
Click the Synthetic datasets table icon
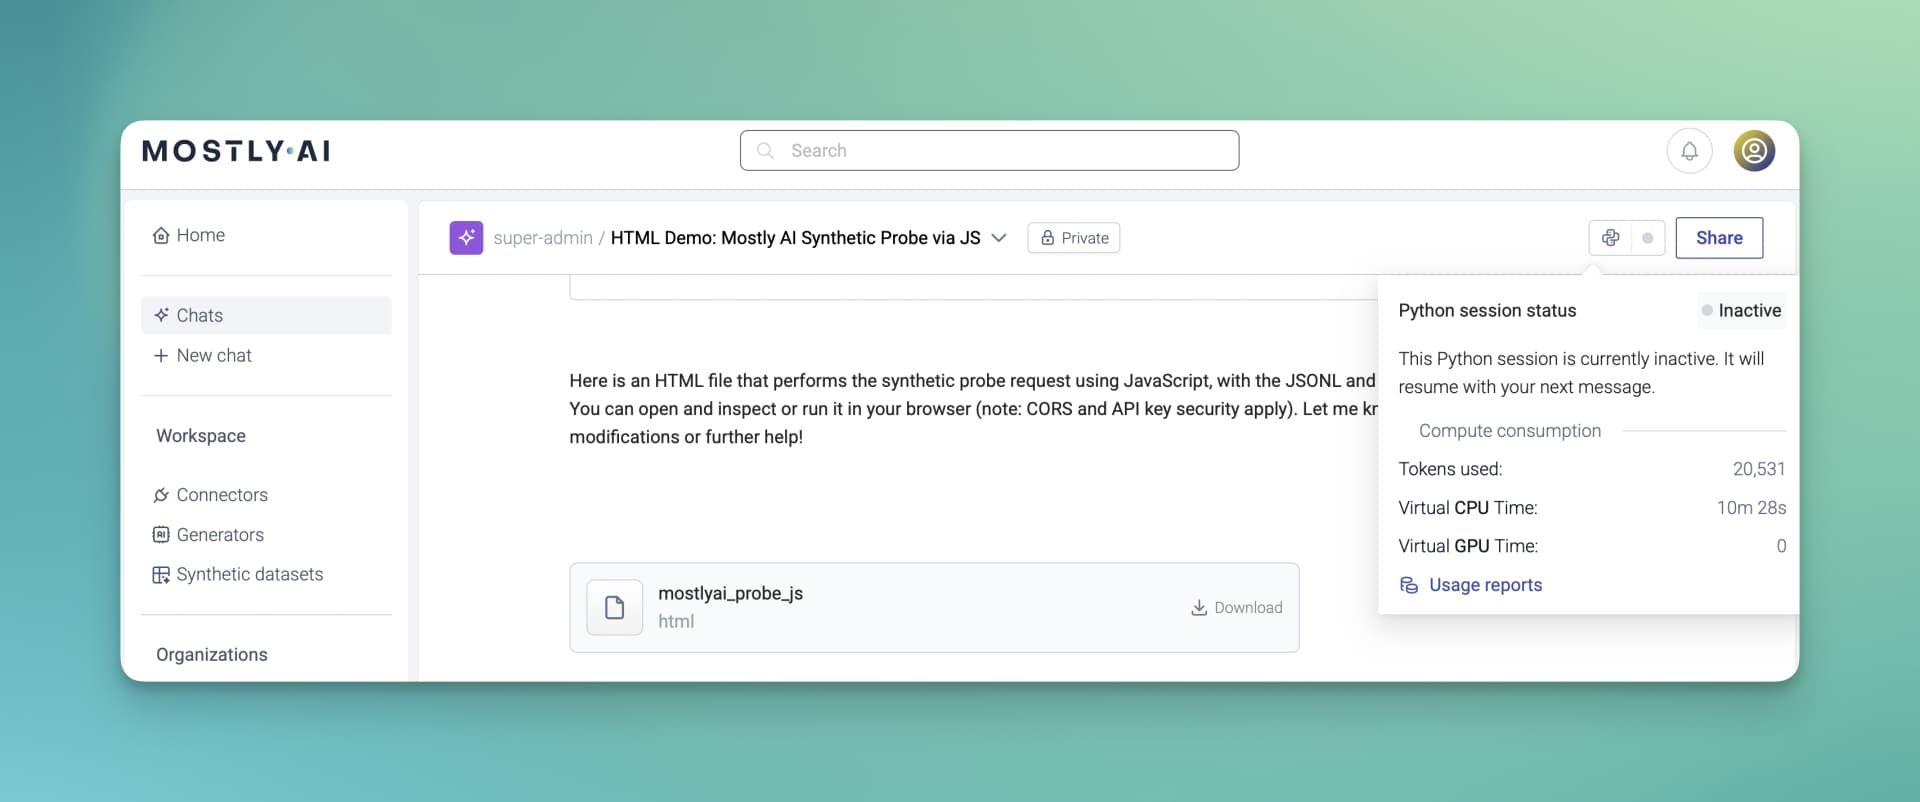pos(161,575)
